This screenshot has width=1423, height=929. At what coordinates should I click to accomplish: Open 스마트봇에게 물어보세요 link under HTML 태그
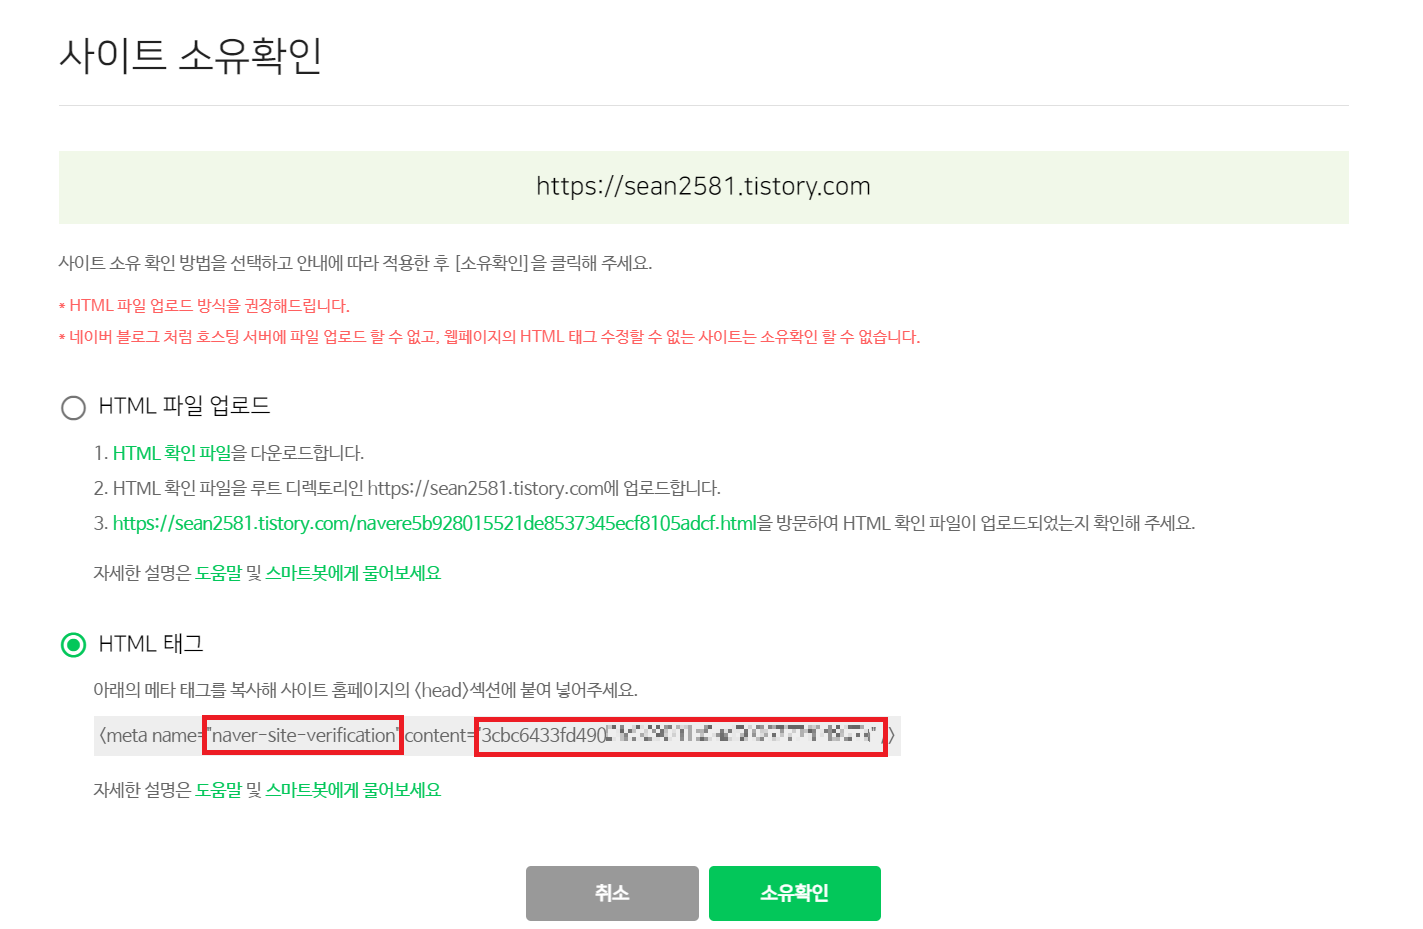point(353,790)
